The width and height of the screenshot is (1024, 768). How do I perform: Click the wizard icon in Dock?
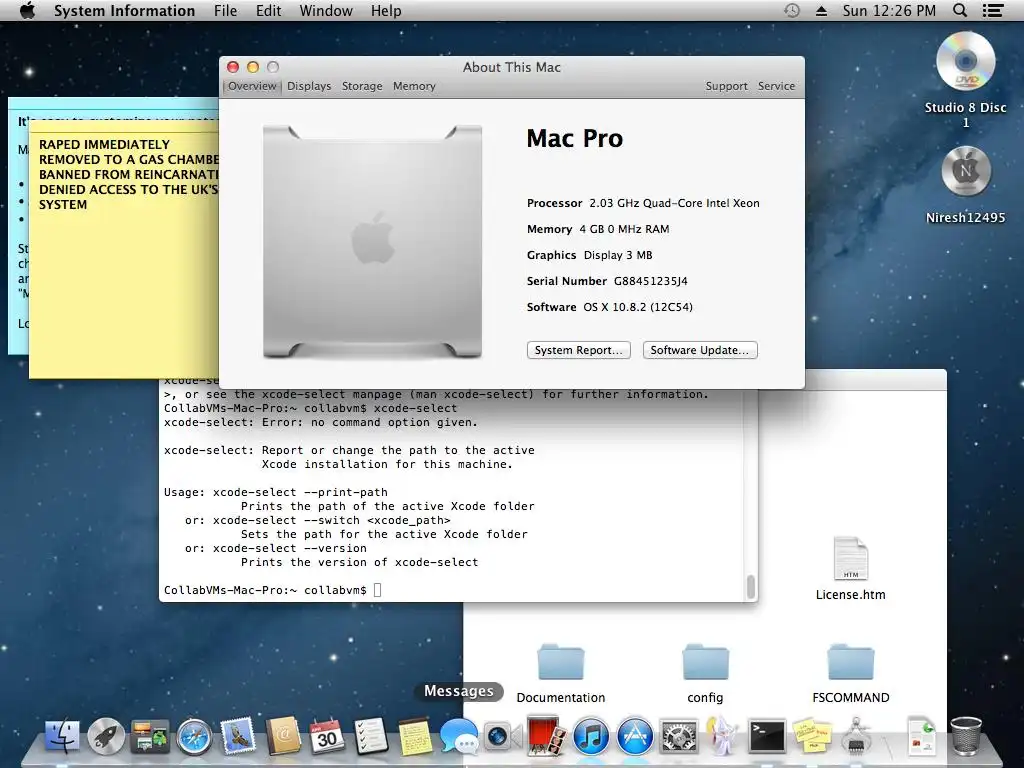[x=722, y=736]
